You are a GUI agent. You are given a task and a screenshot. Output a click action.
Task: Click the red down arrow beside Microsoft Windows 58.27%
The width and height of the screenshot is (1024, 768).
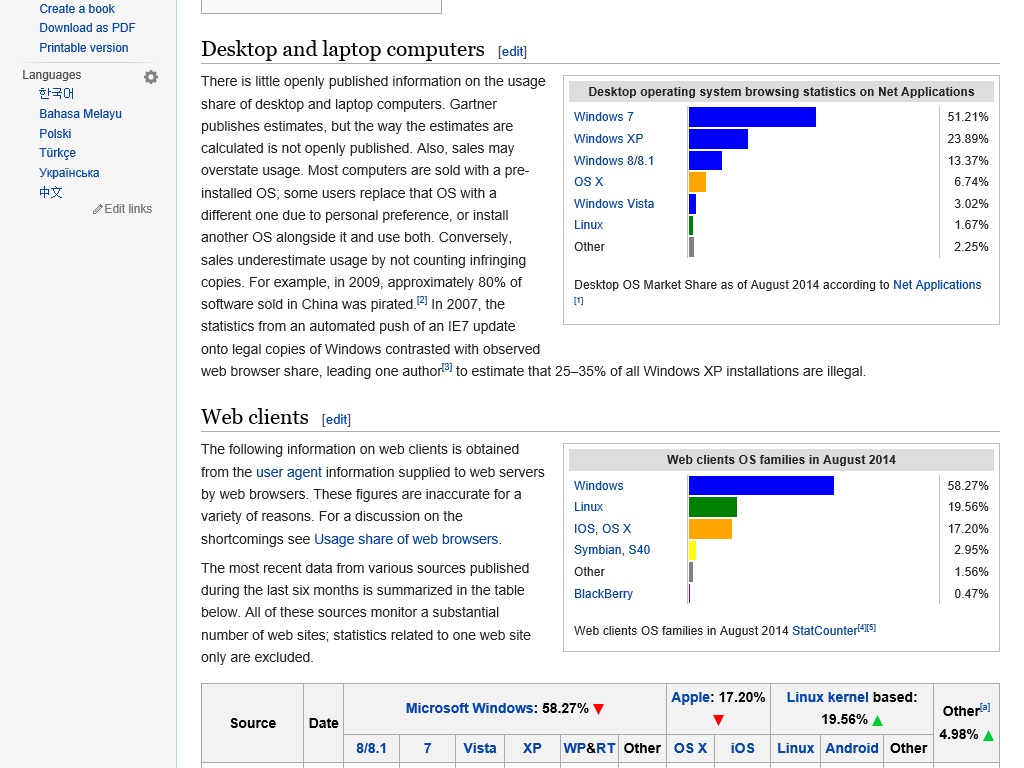pos(599,709)
